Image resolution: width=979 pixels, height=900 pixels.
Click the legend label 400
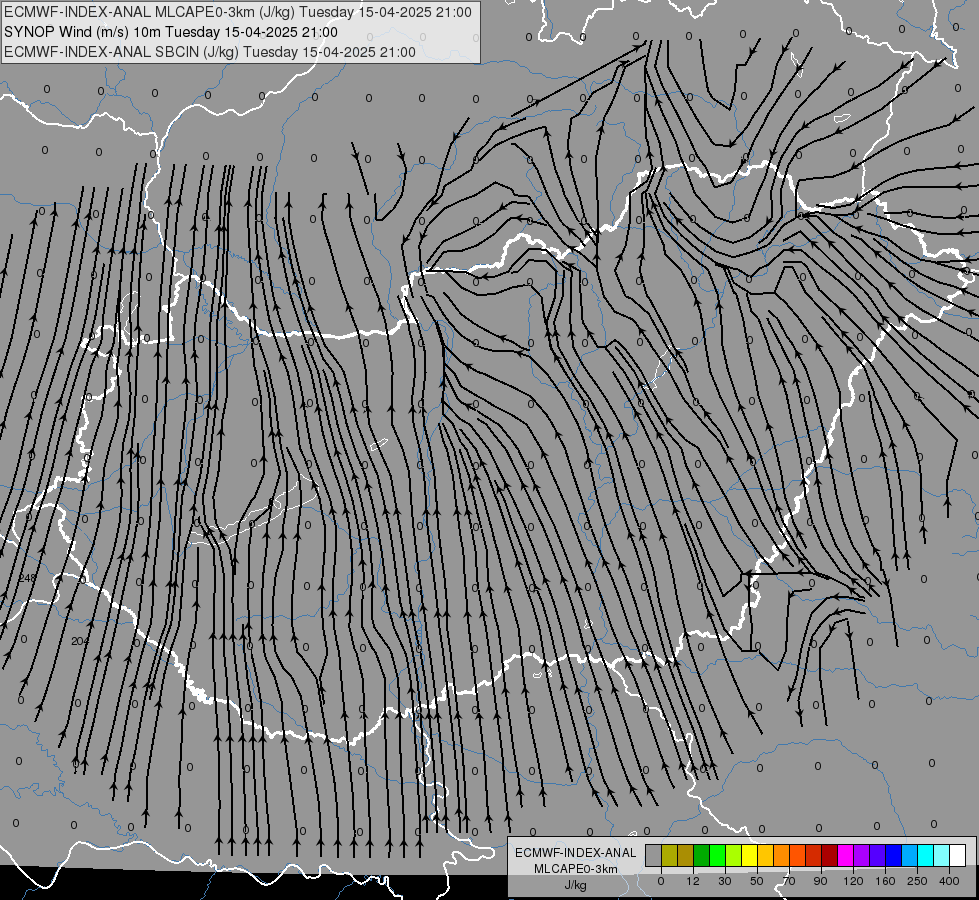949,881
